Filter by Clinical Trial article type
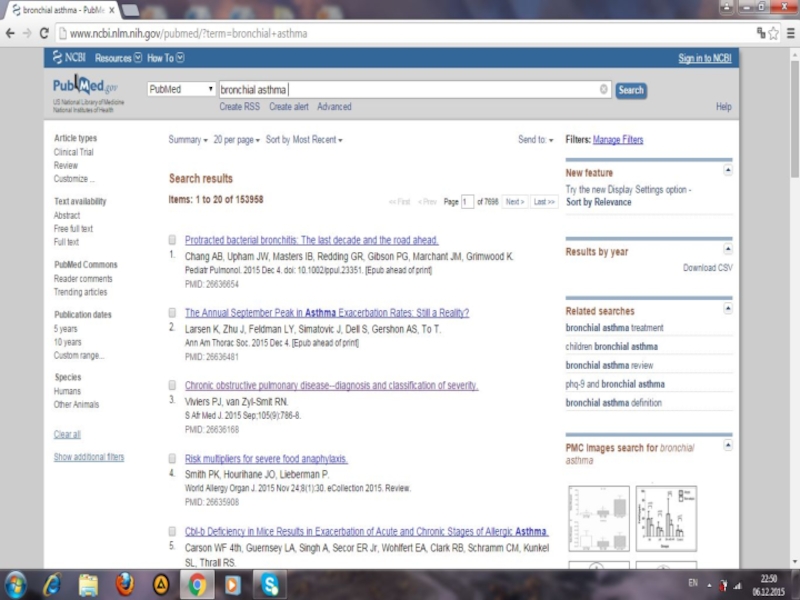 tap(73, 152)
